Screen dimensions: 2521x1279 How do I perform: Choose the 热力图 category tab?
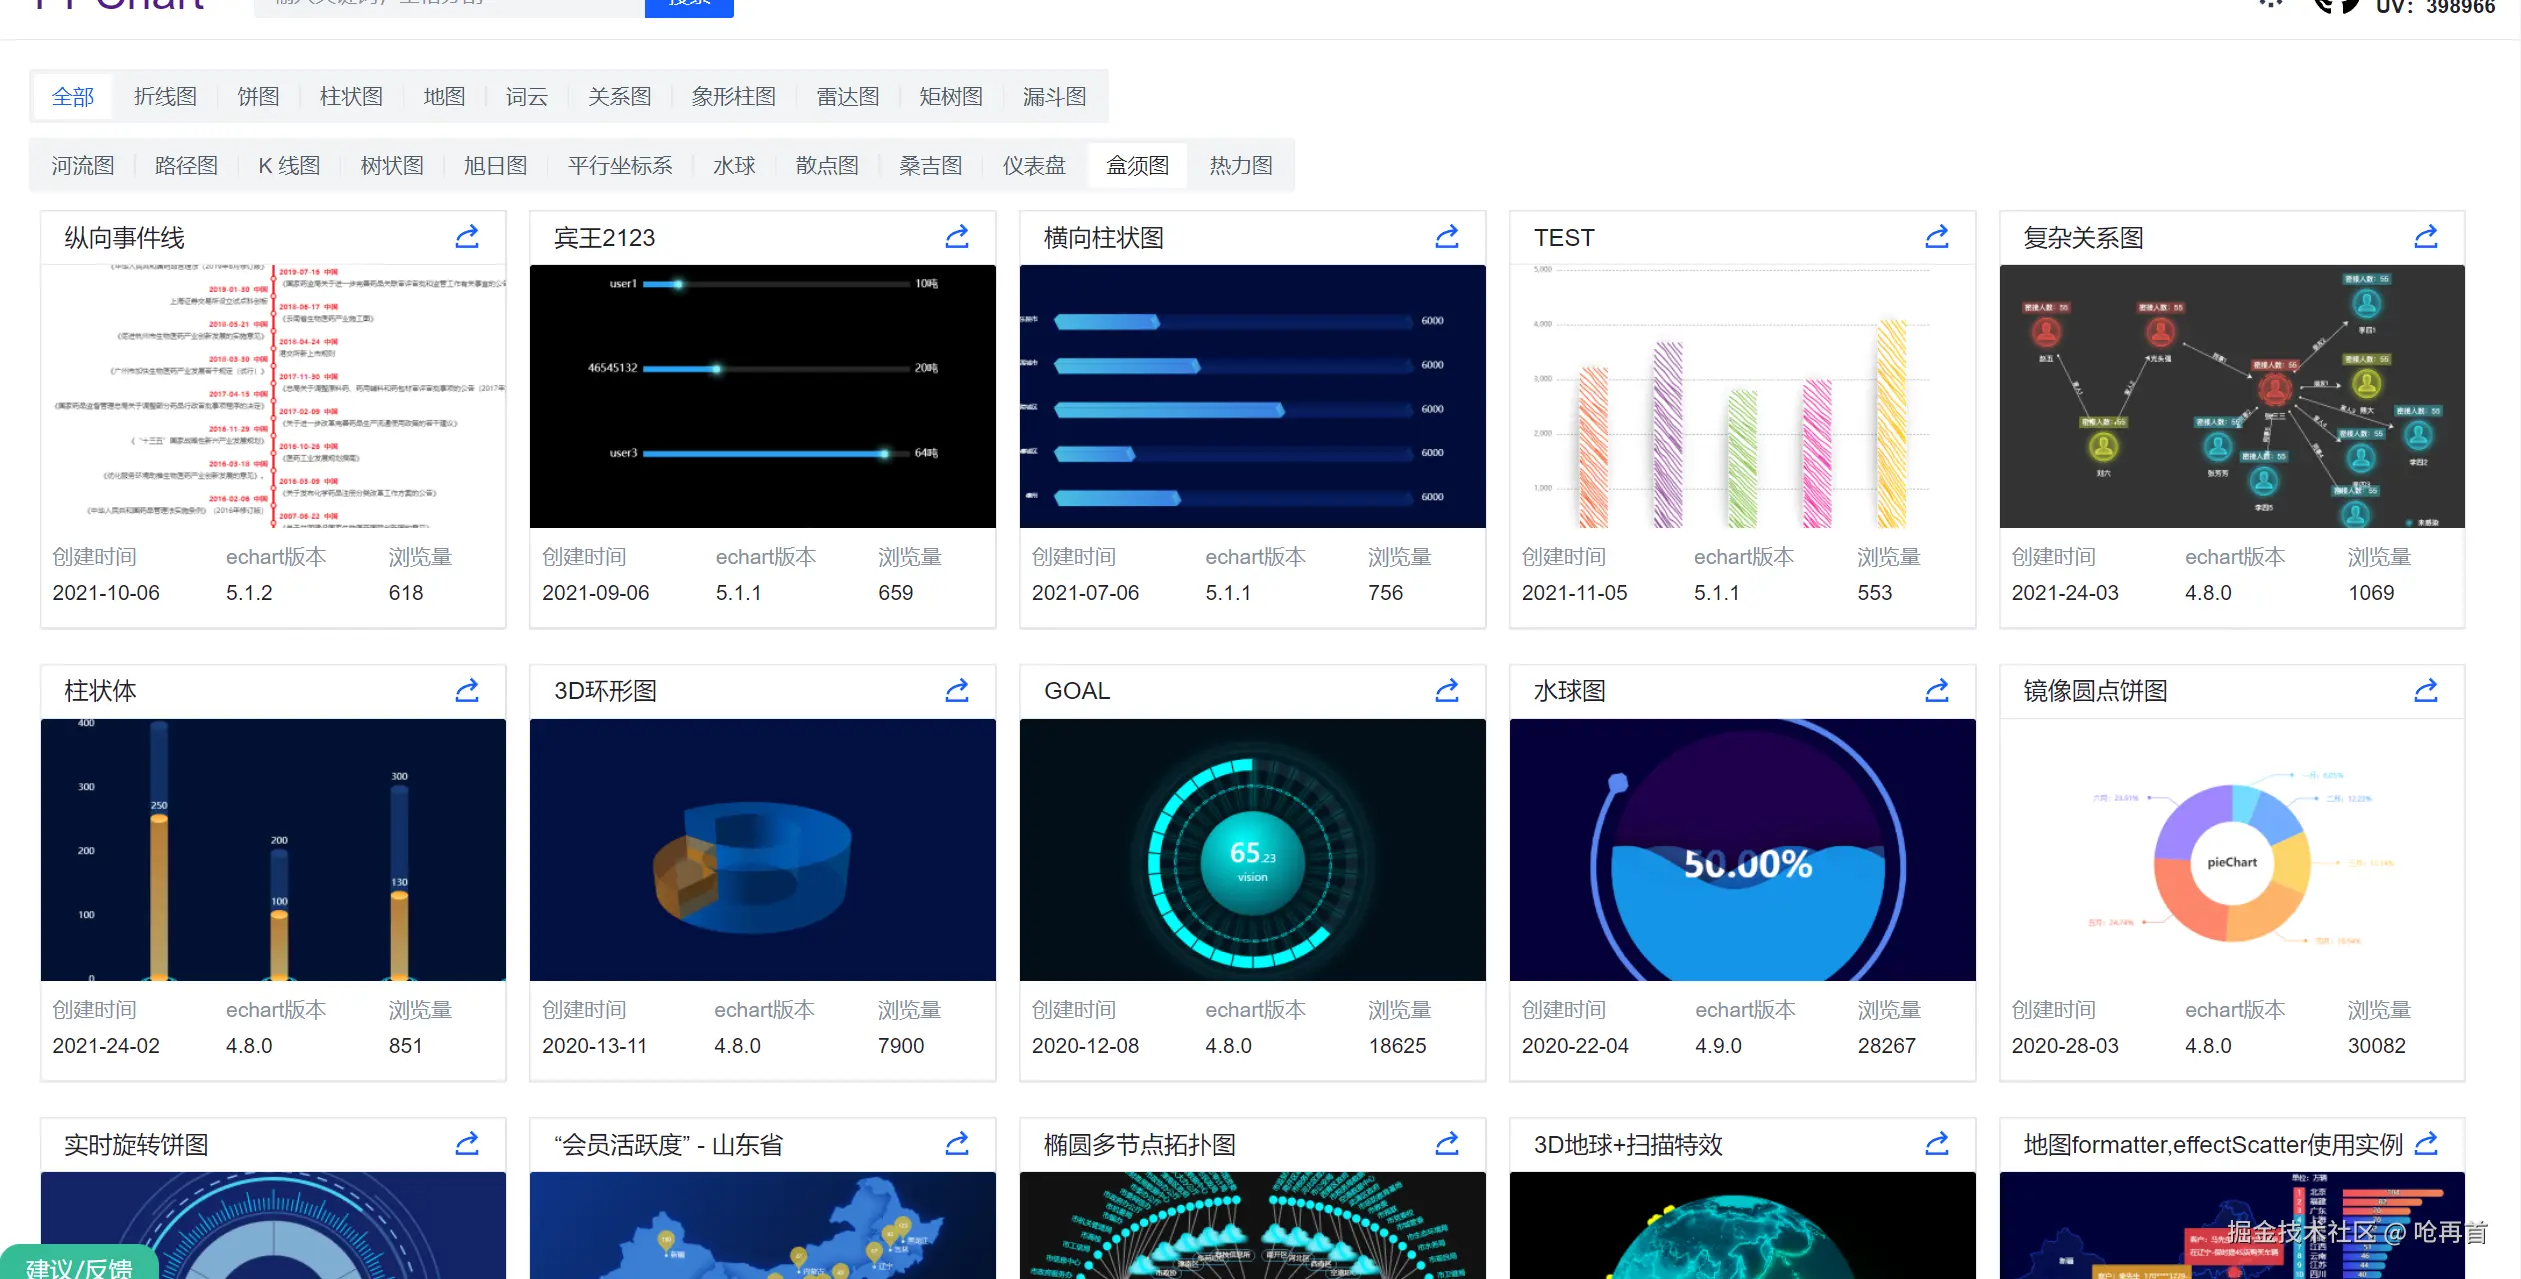(x=1240, y=166)
